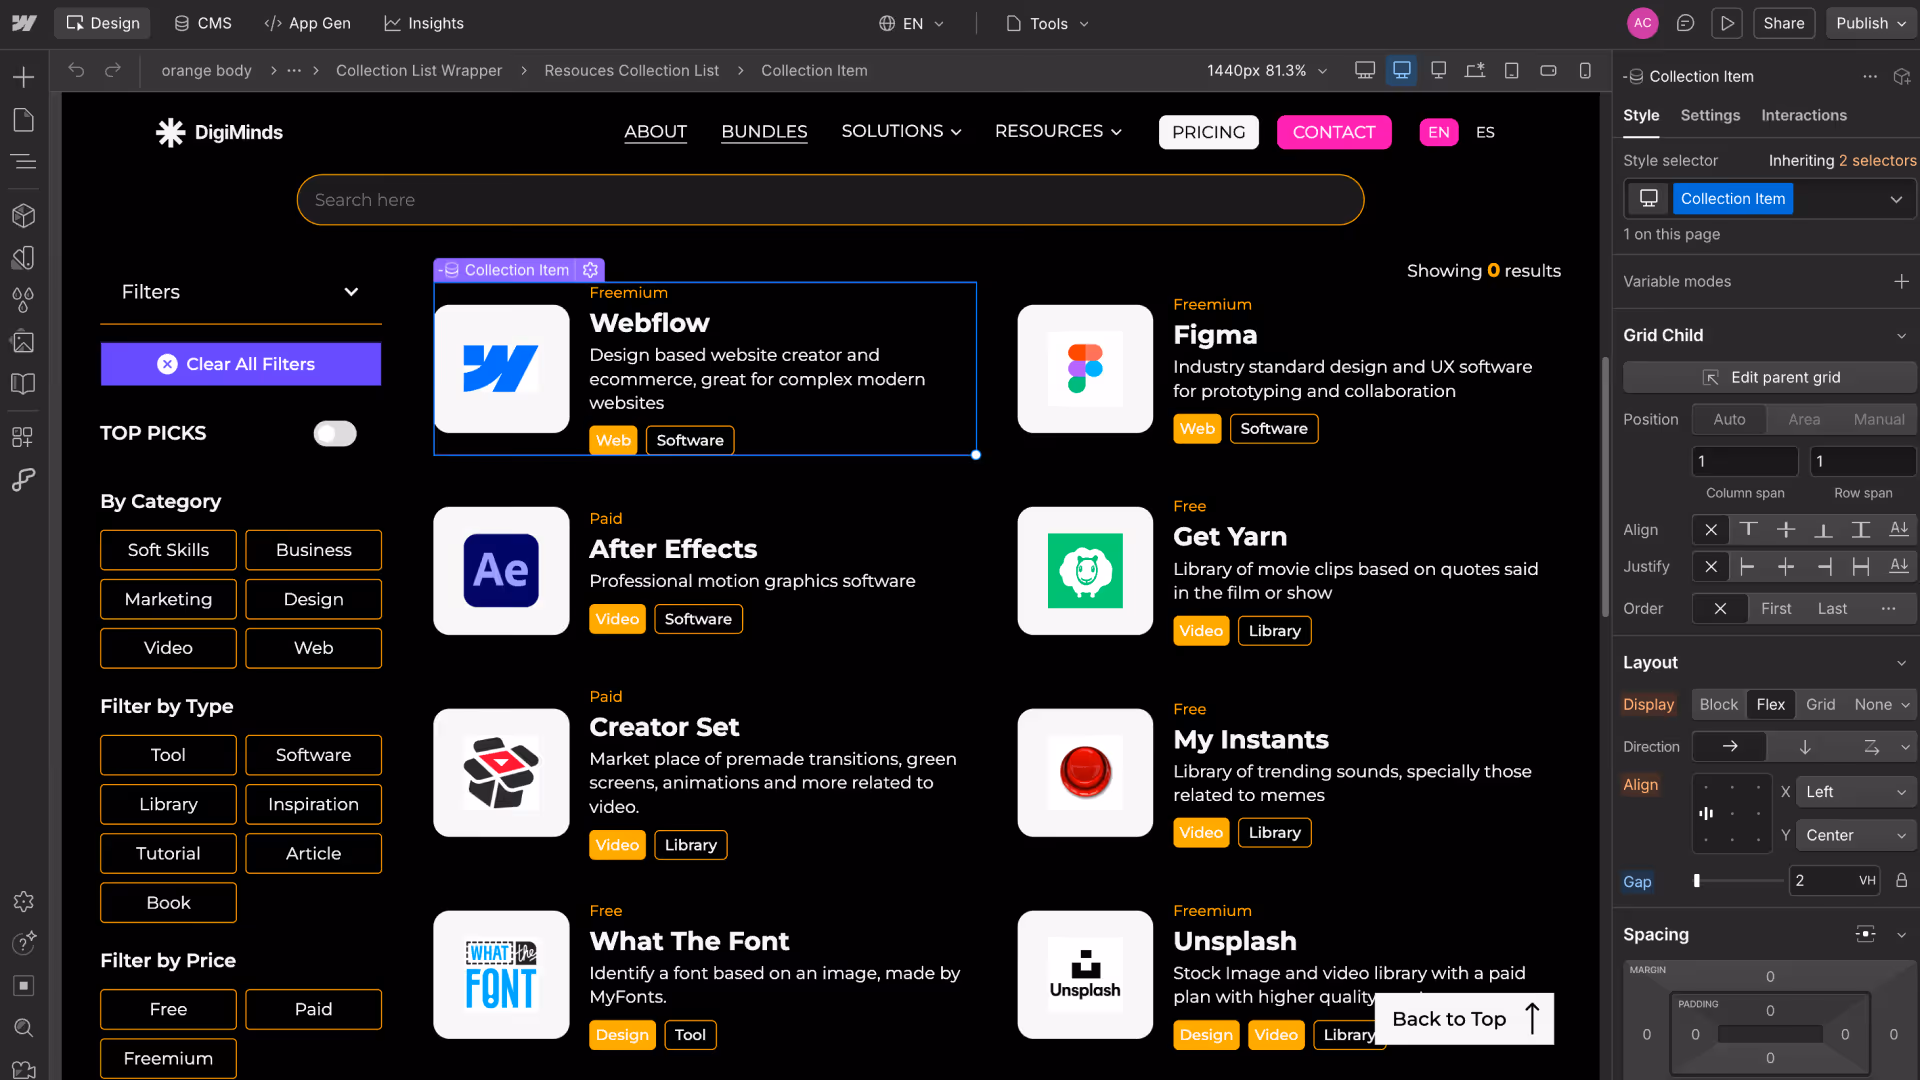Open the style selector dropdown arrow
The width and height of the screenshot is (1920, 1080).
tap(1896, 199)
